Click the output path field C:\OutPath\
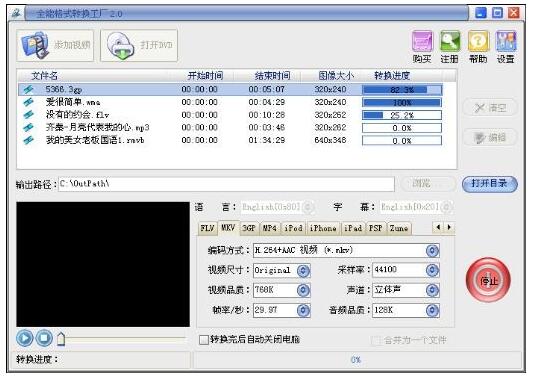Image resolution: width=547 pixels, height=376 pixels. point(226,184)
